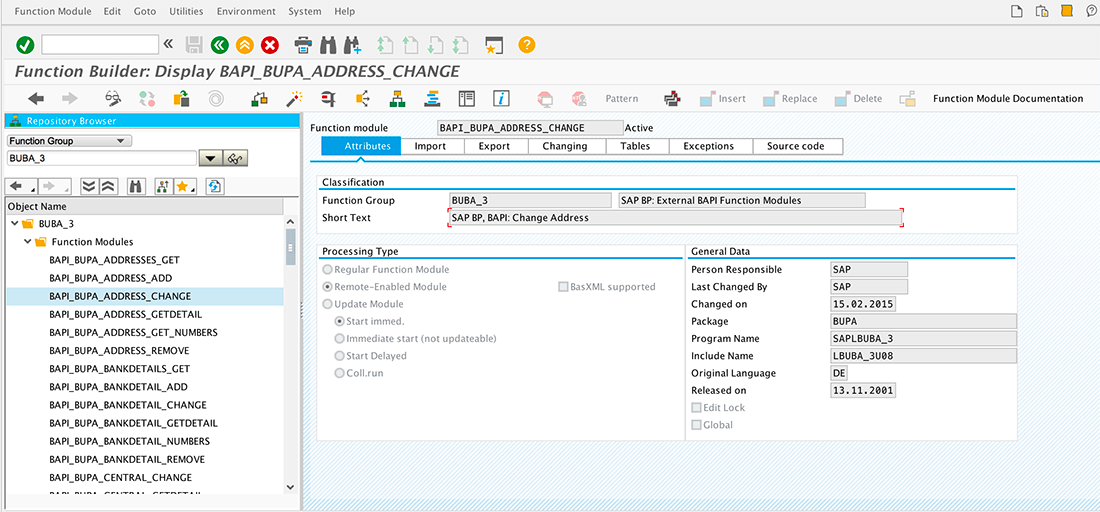
Task: Click the Save diskette icon
Action: click(x=194, y=44)
